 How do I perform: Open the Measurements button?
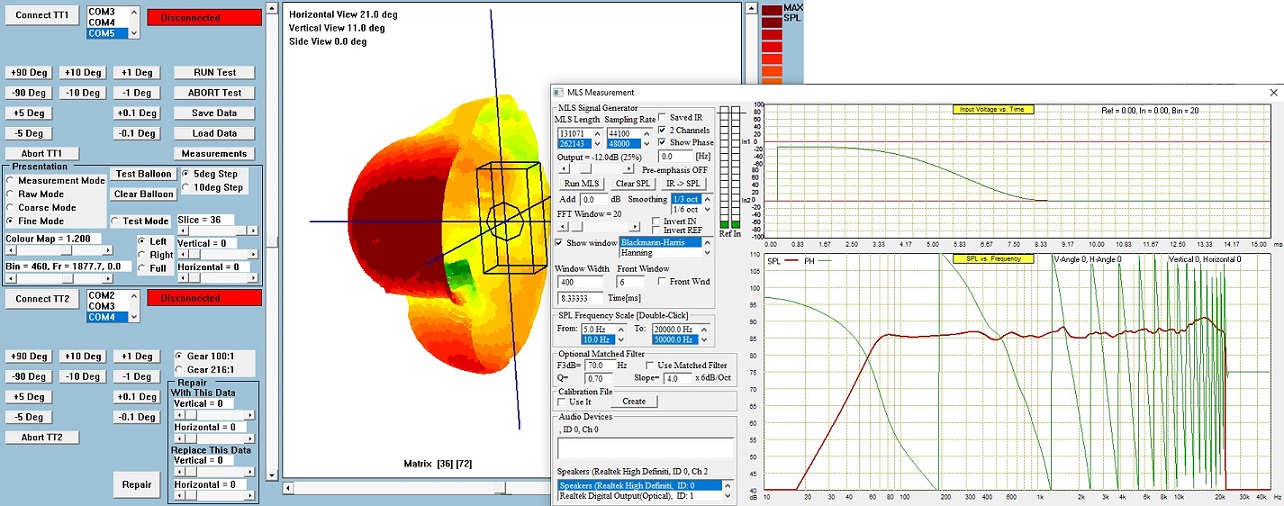[214, 154]
